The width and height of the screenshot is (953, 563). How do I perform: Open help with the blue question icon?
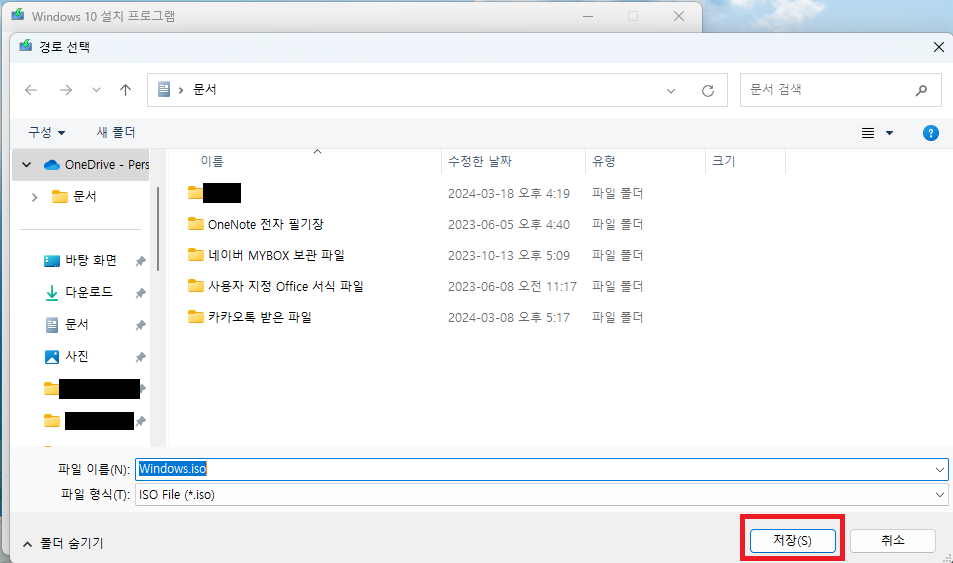click(x=931, y=133)
